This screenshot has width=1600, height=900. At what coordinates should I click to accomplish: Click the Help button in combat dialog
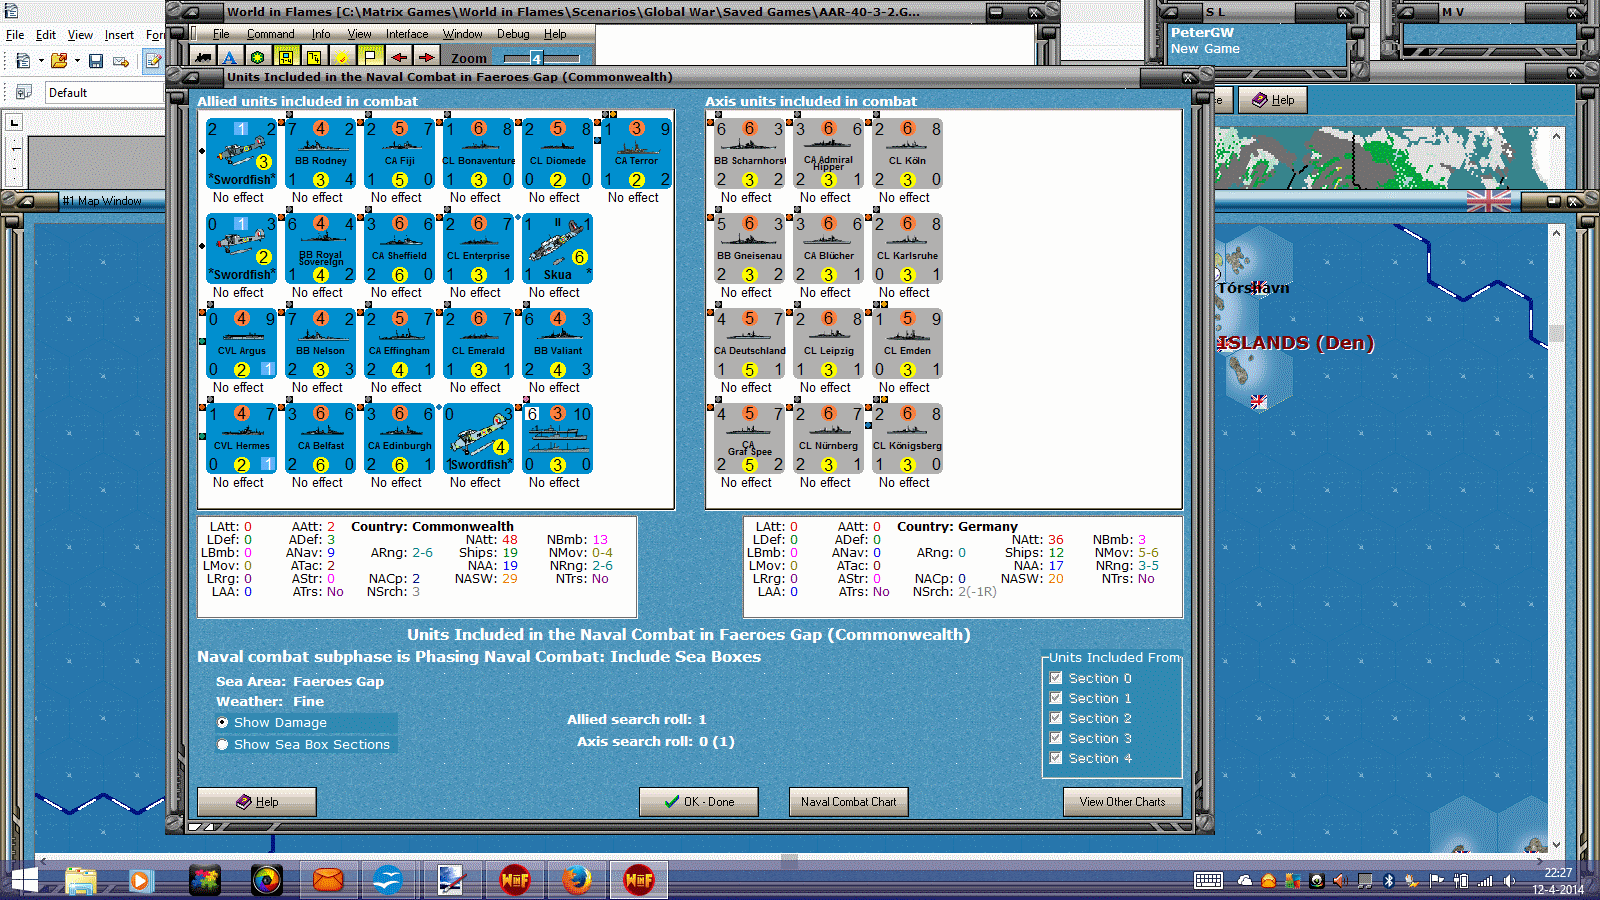257,802
